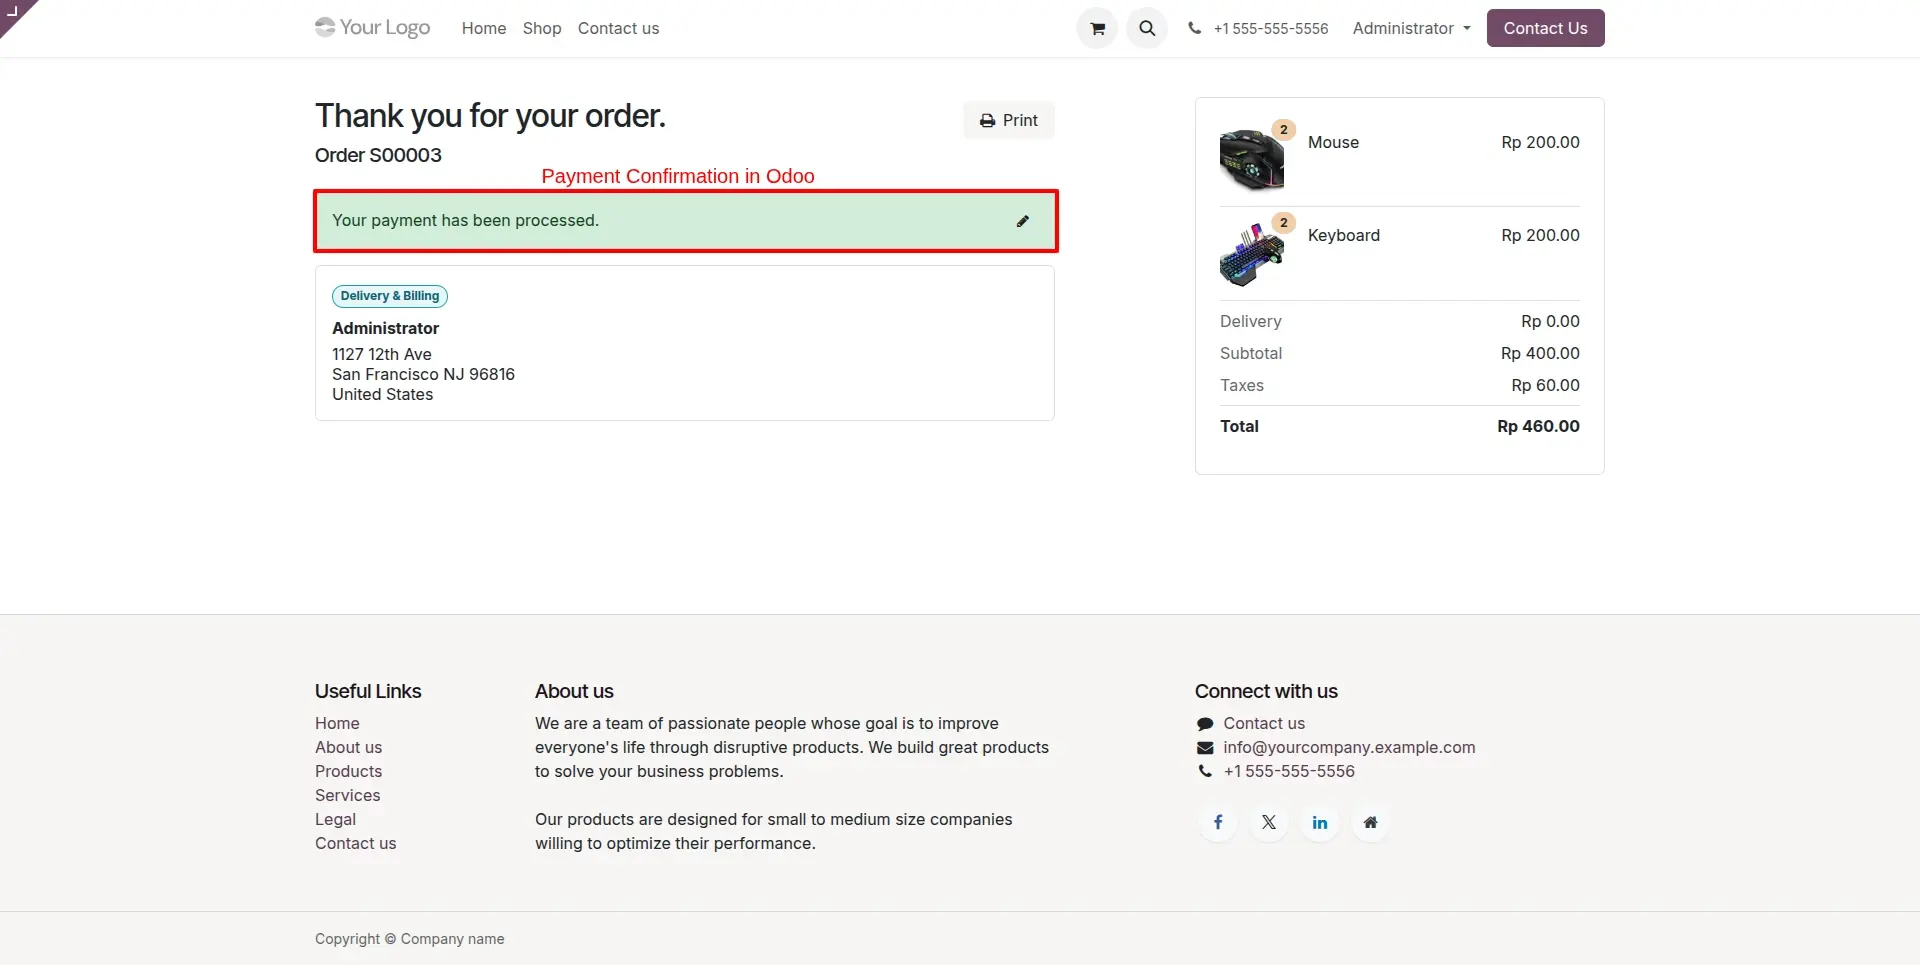The image size is (1920, 965).
Task: Open the LinkedIn social icon
Action: (x=1320, y=822)
